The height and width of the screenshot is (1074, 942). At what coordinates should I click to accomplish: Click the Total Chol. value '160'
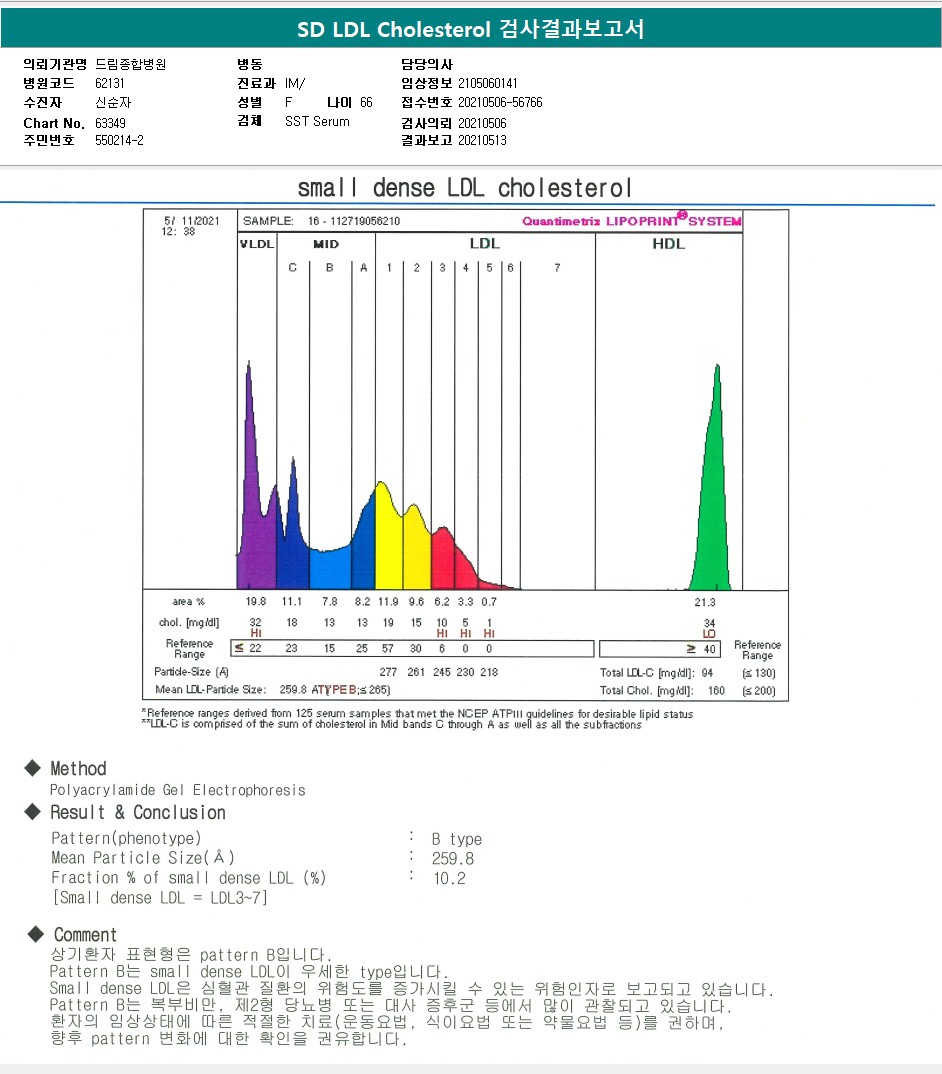tap(716, 690)
